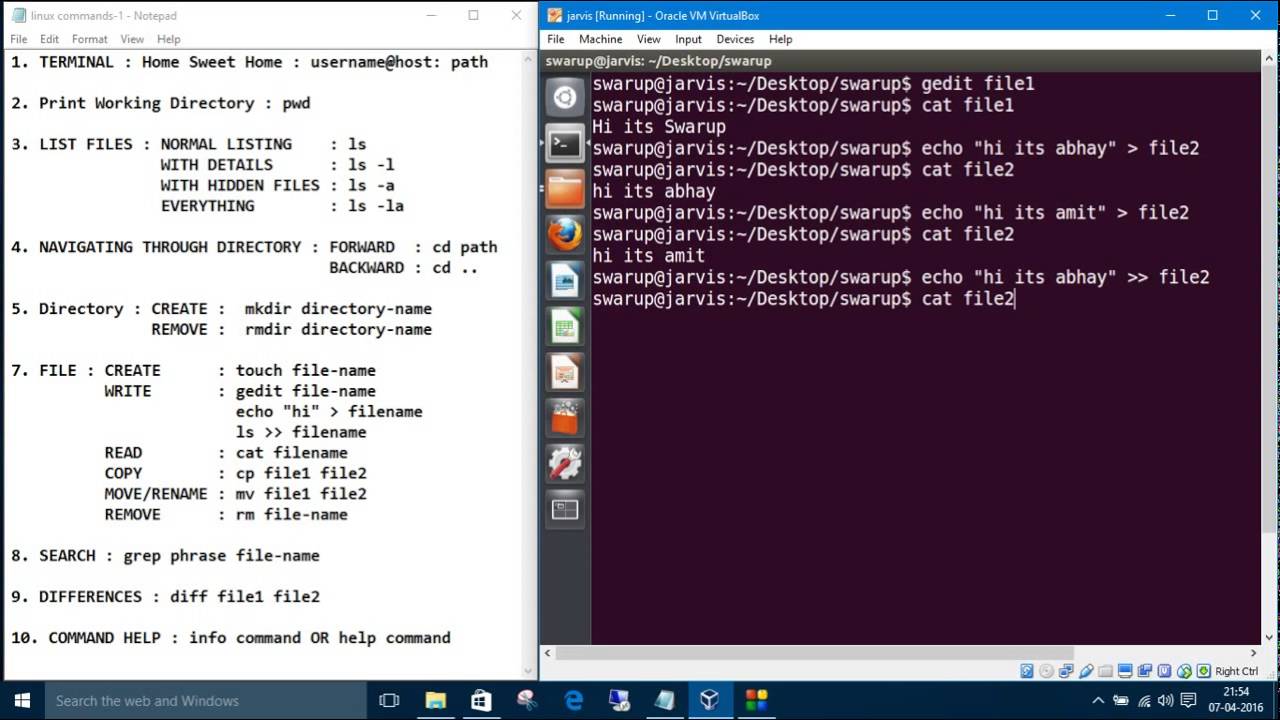Switch to the Notepad taskbar icon
Viewport: 1280px width, 720px height.
(665, 700)
